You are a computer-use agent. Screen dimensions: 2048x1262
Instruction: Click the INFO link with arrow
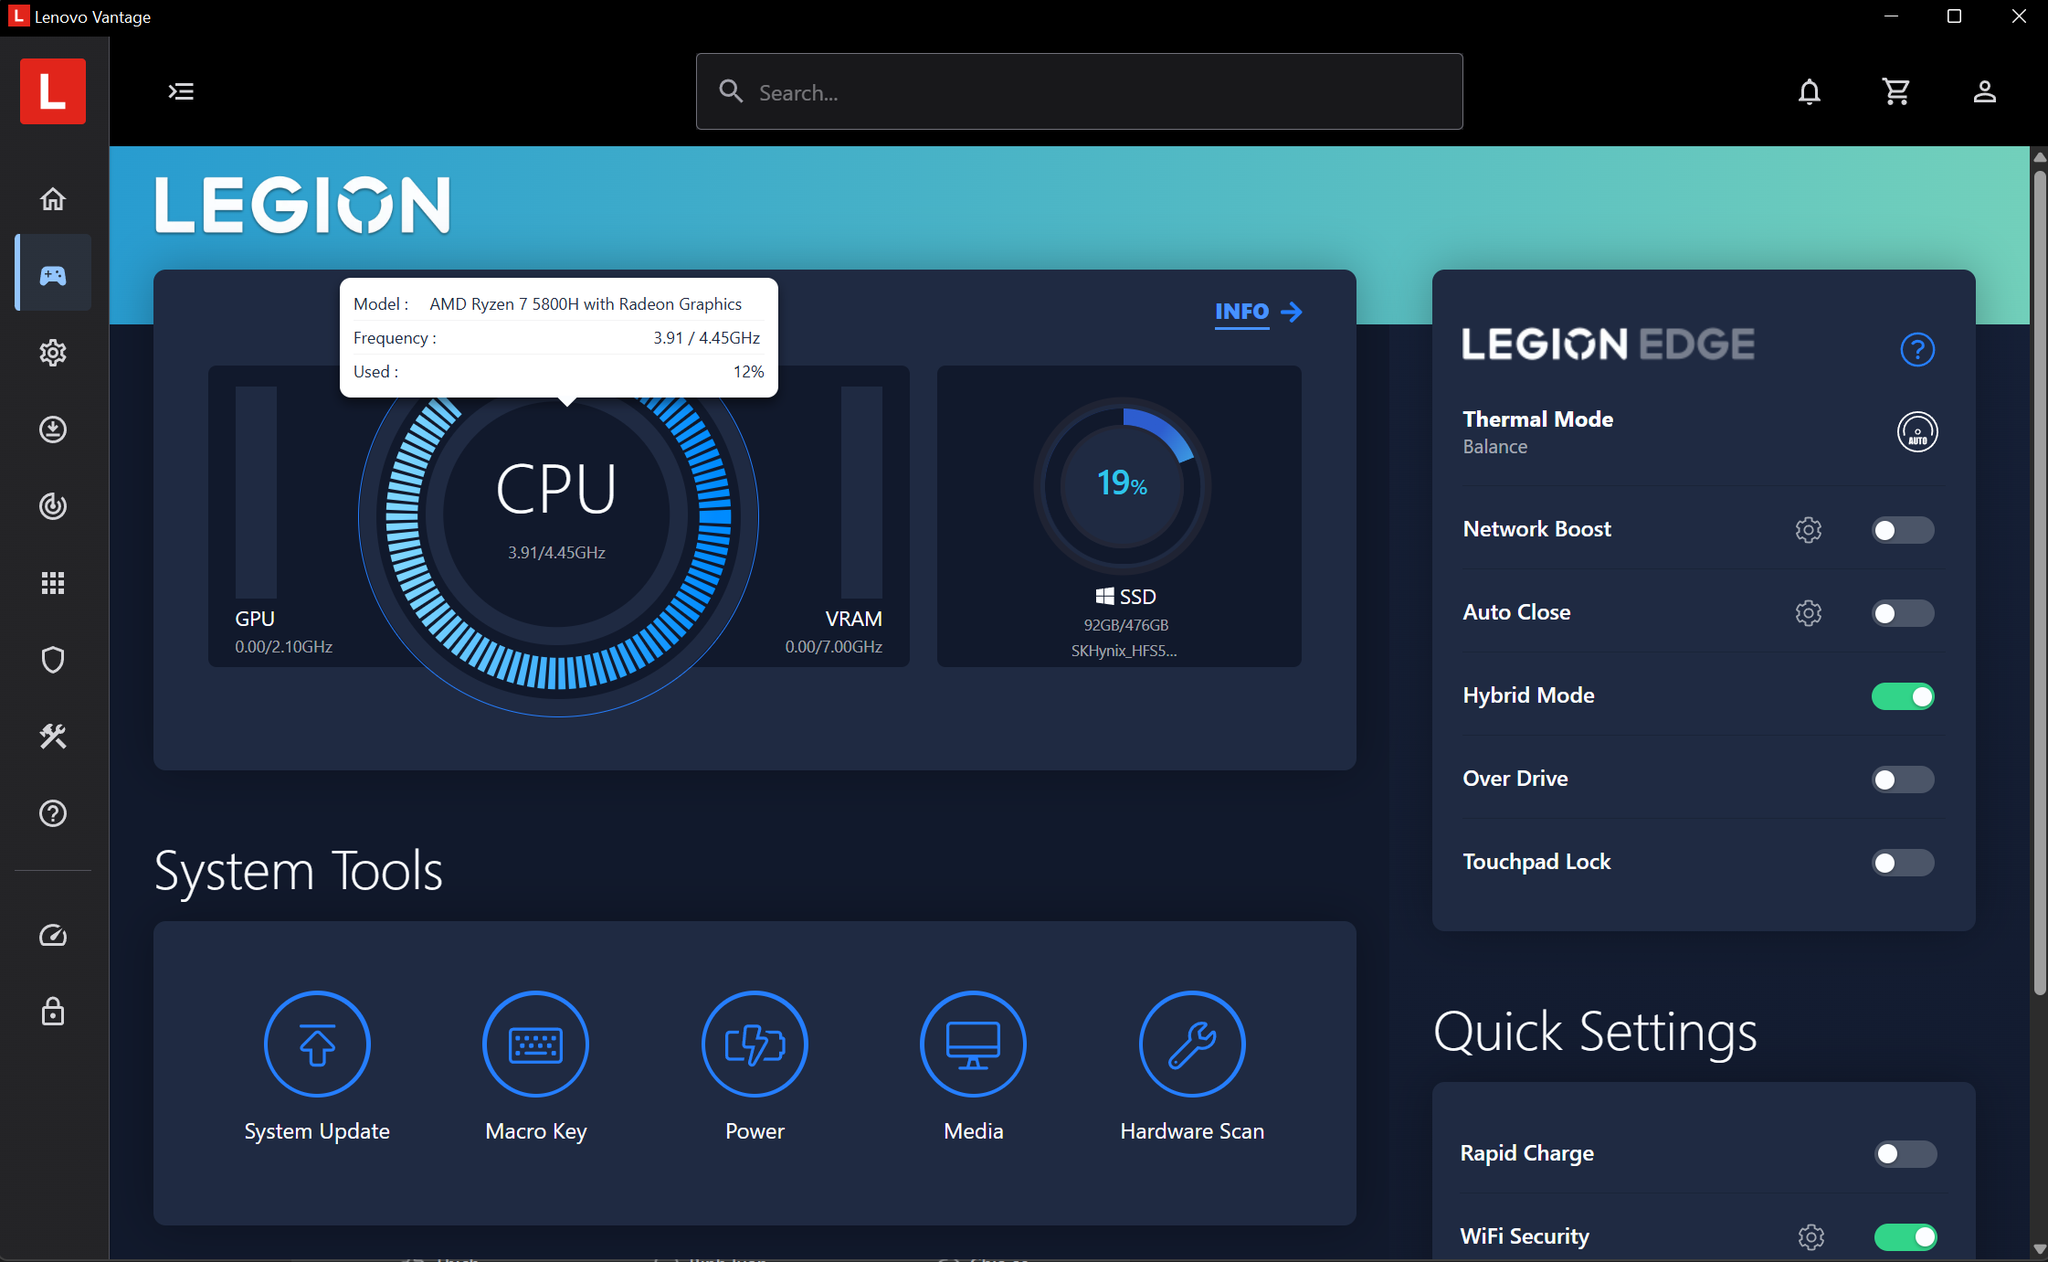coord(1258,312)
